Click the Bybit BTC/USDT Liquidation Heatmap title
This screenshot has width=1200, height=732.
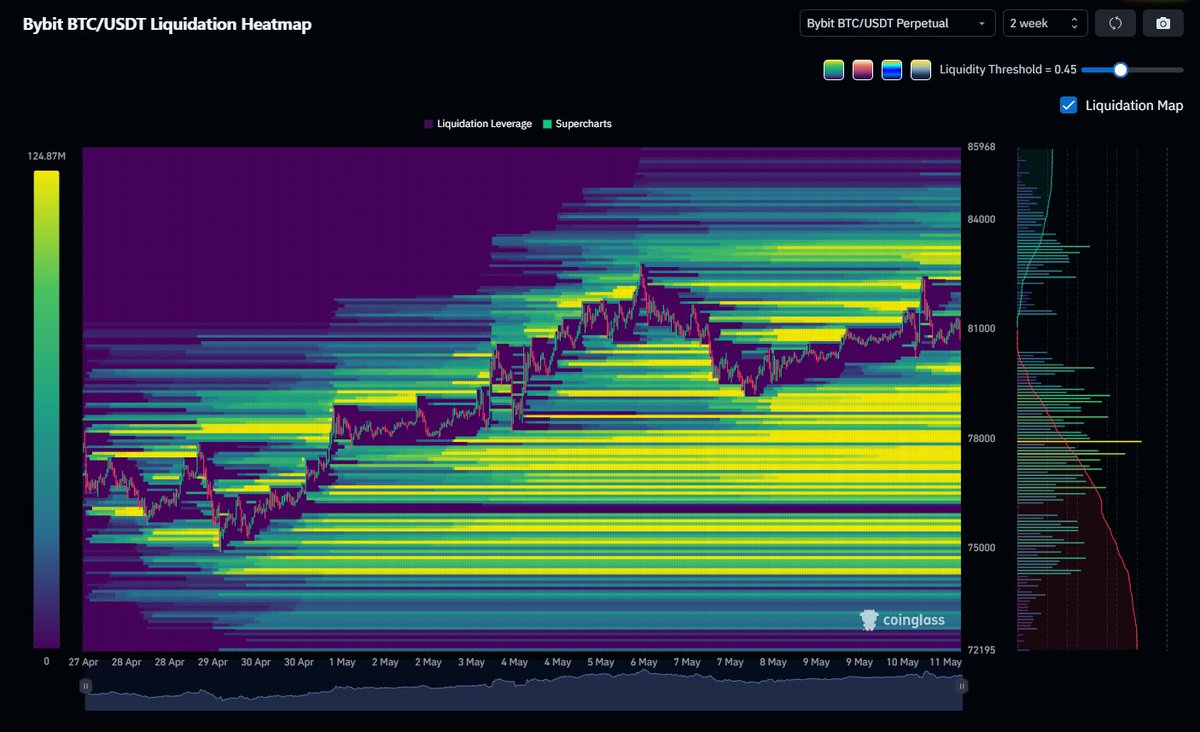[167, 24]
